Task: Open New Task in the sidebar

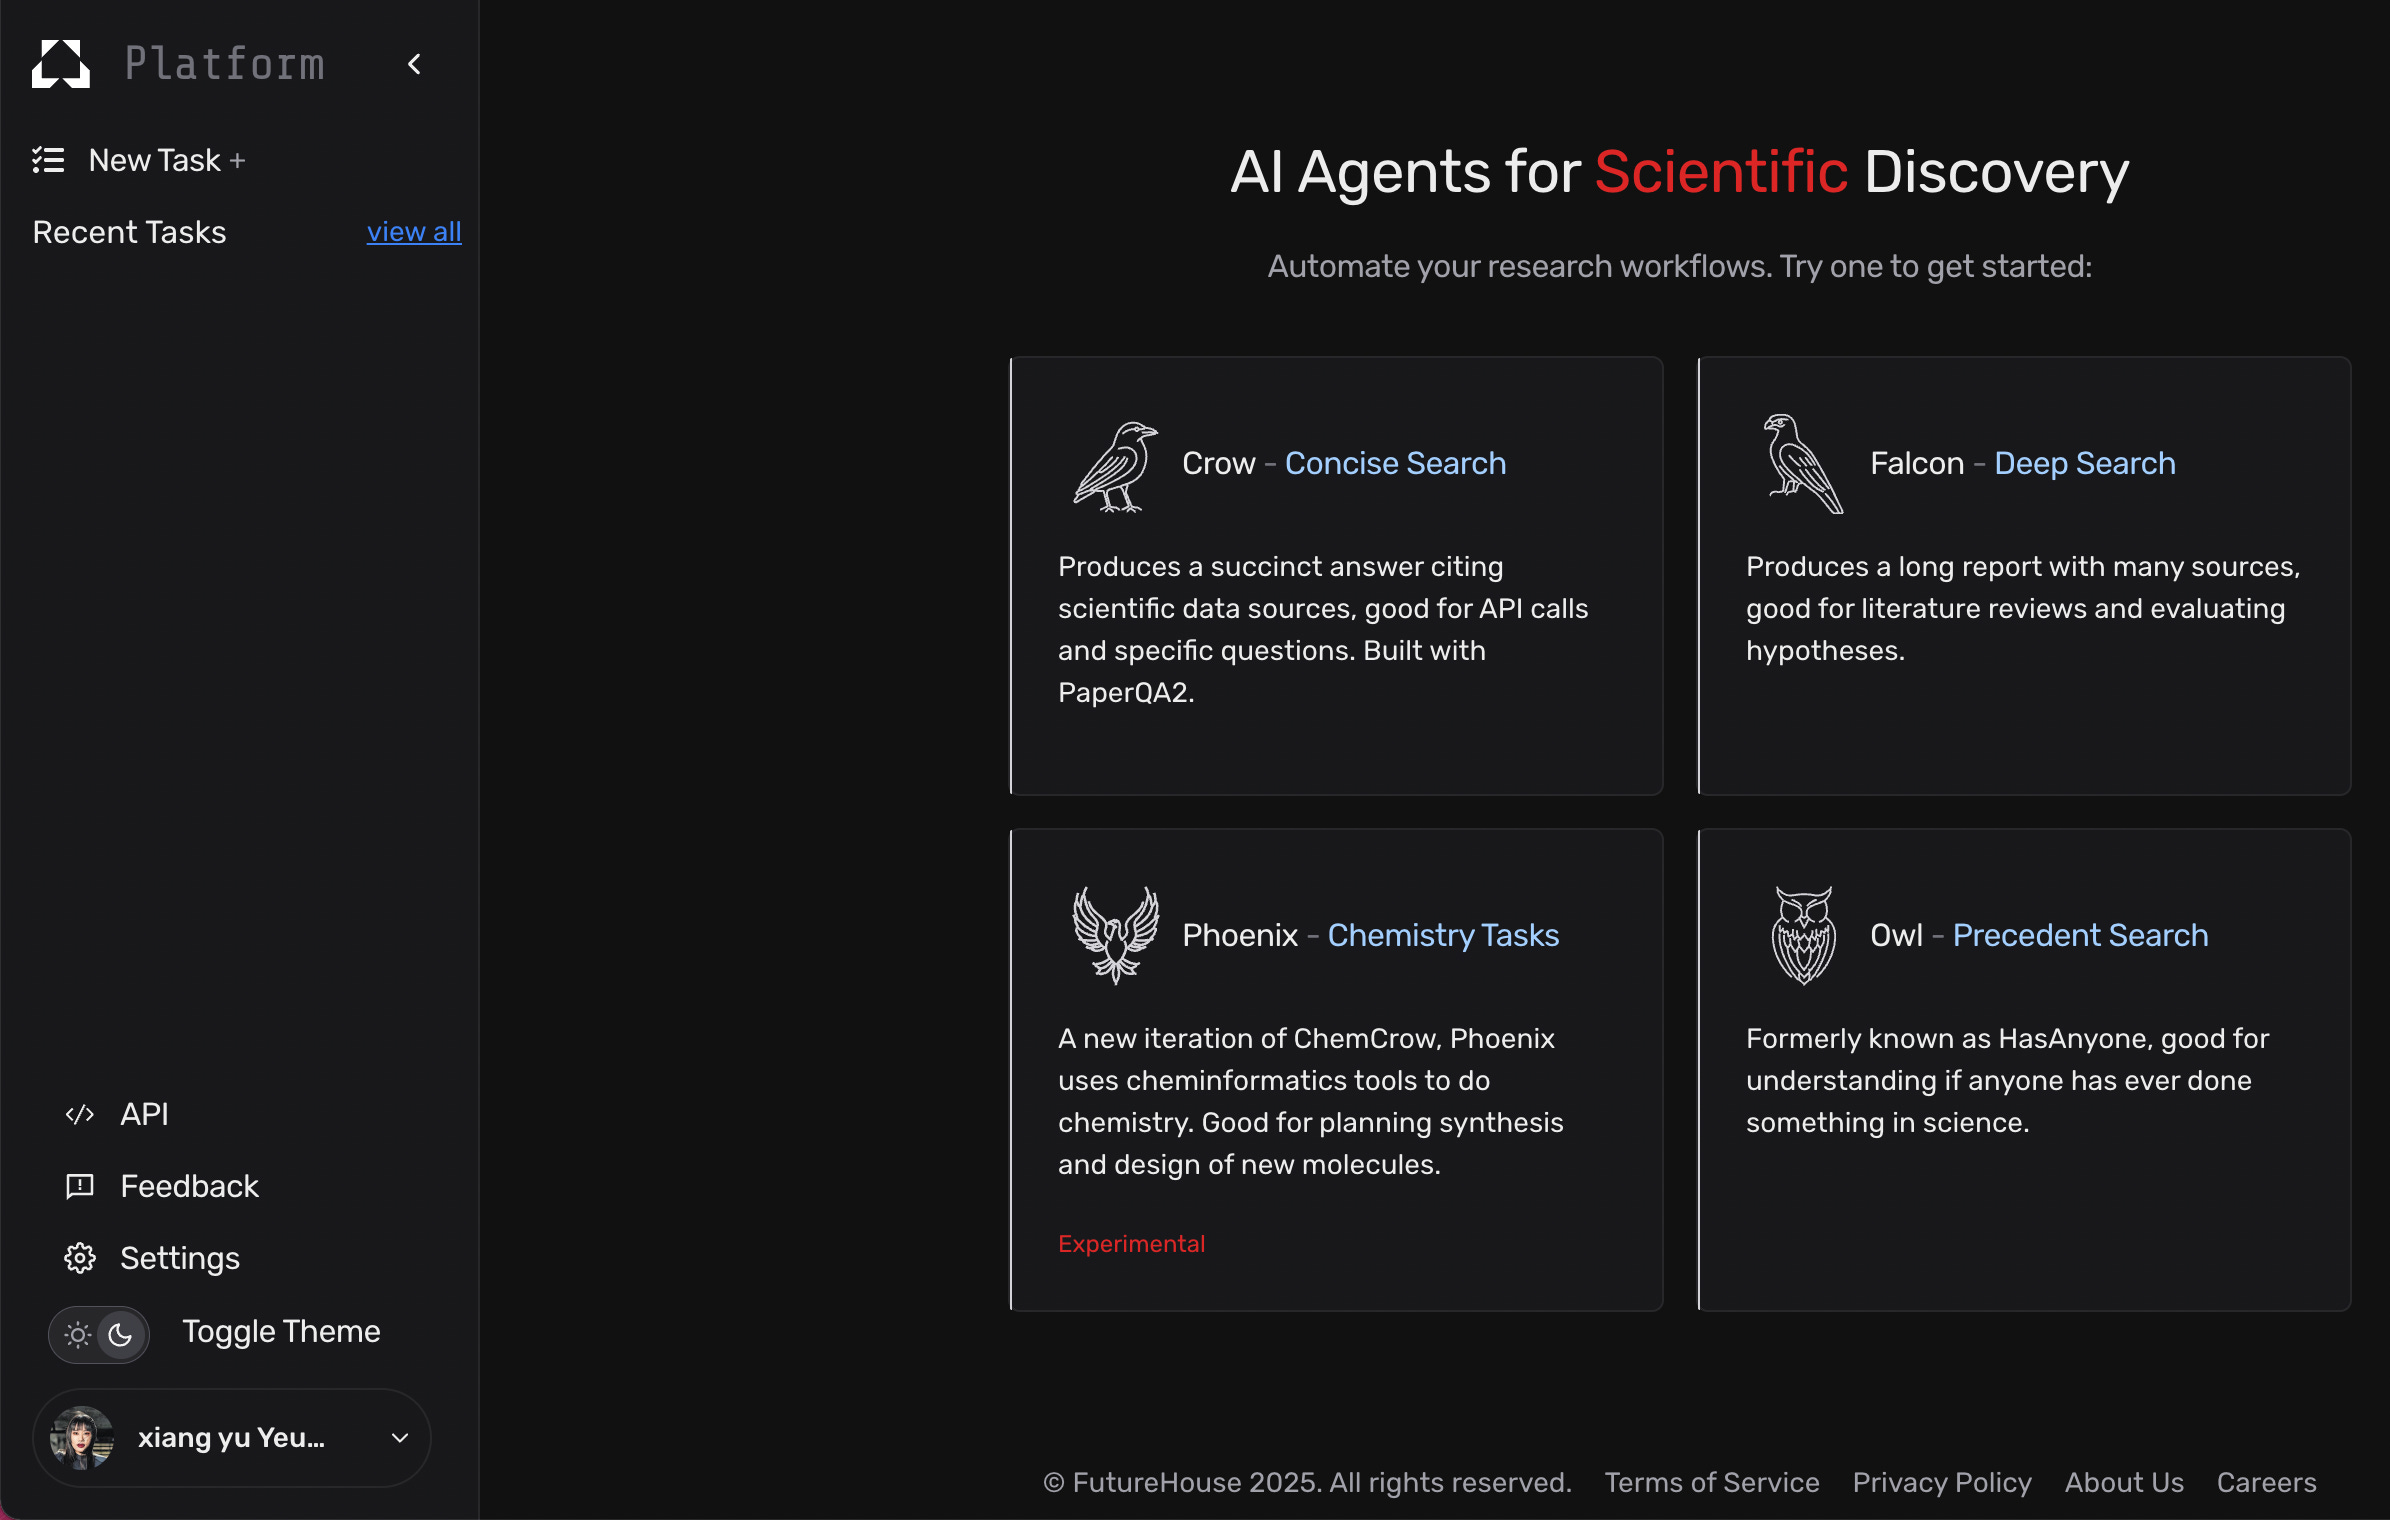Action: point(155,160)
